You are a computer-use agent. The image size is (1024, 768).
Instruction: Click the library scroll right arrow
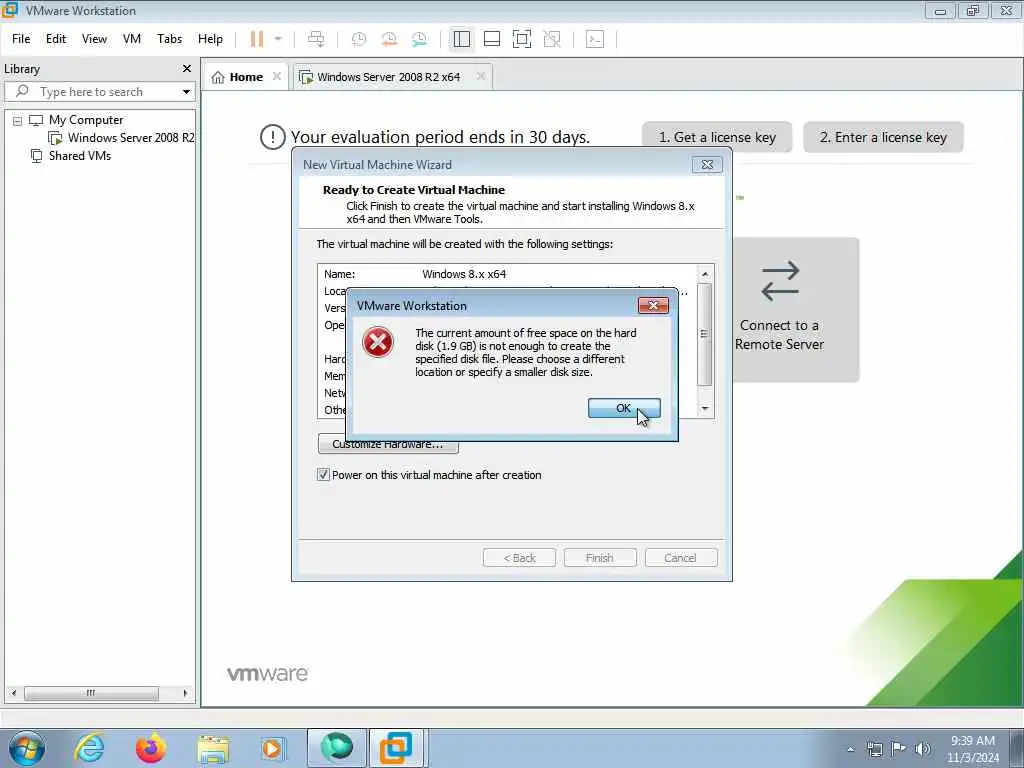(x=185, y=693)
